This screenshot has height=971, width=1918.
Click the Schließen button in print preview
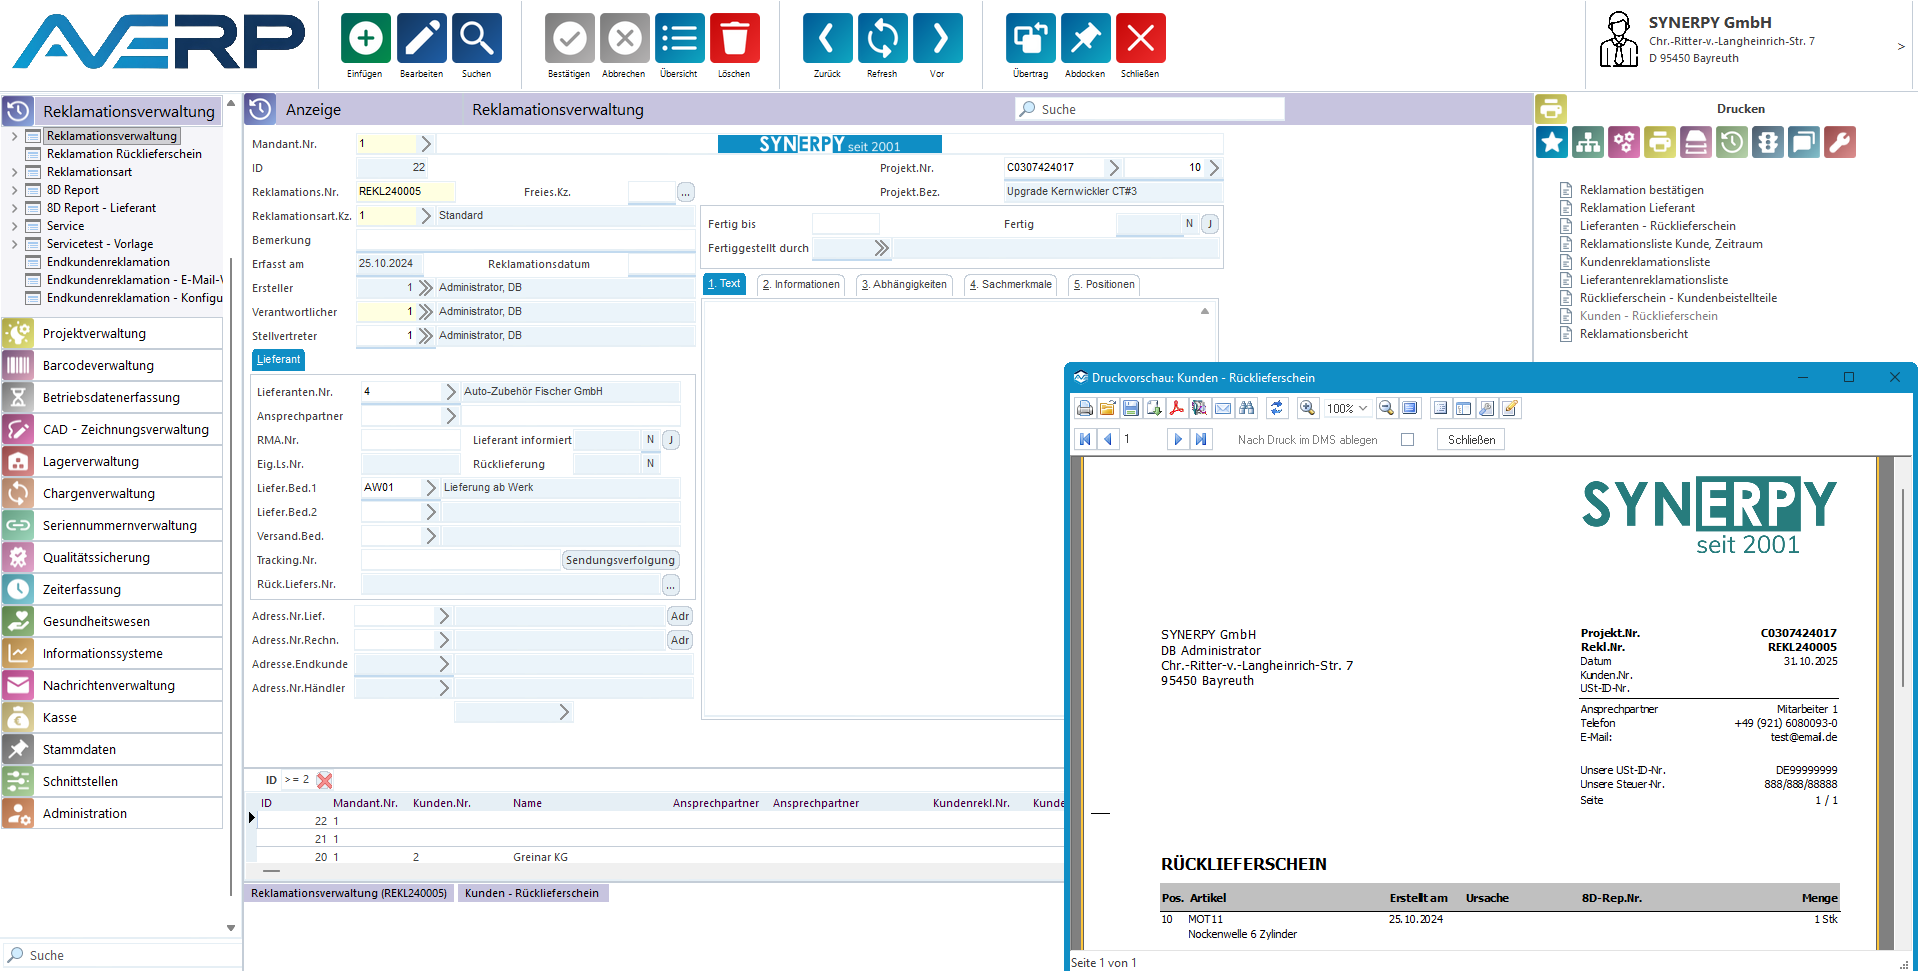(x=1471, y=440)
